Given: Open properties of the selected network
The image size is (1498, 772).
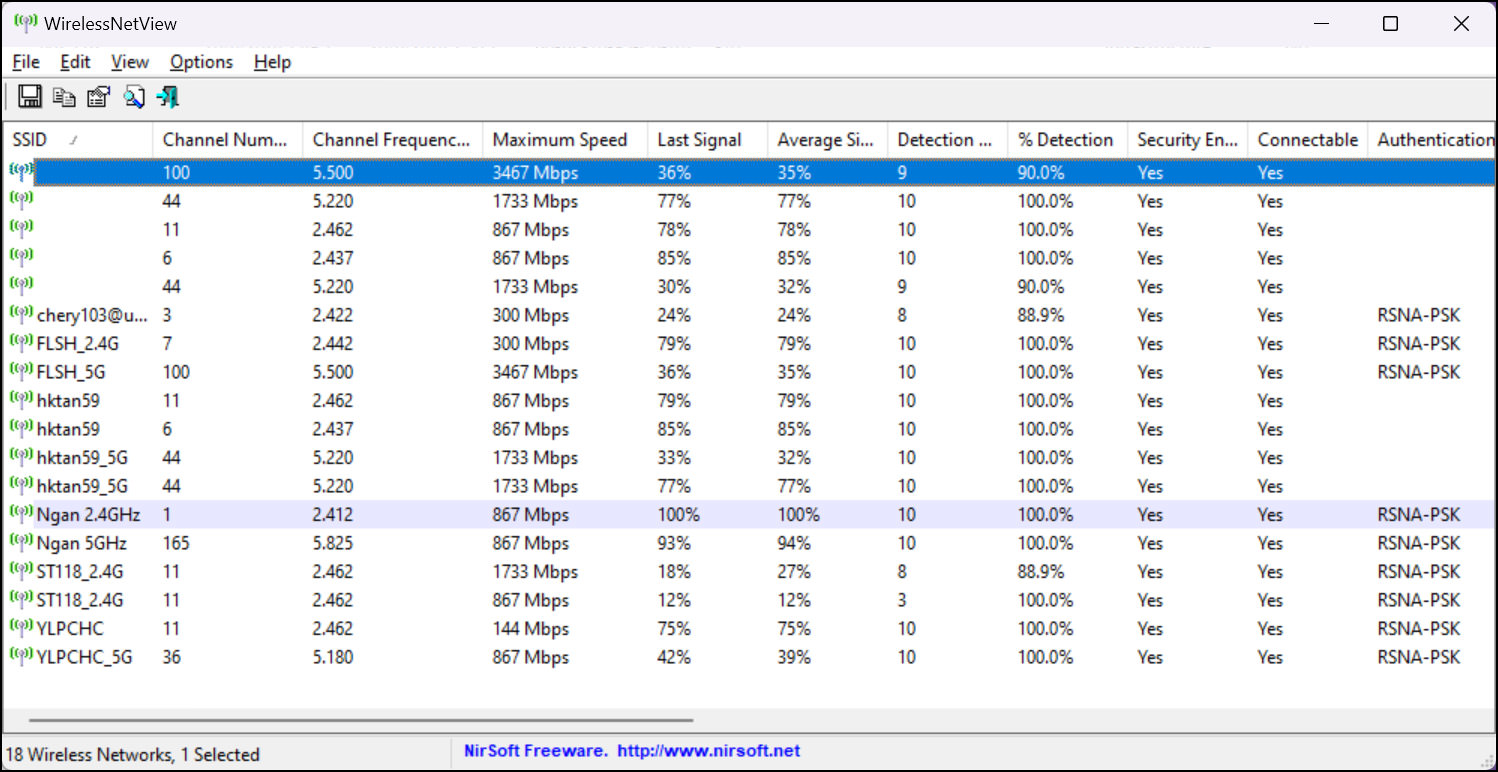Looking at the screenshot, I should [x=97, y=96].
